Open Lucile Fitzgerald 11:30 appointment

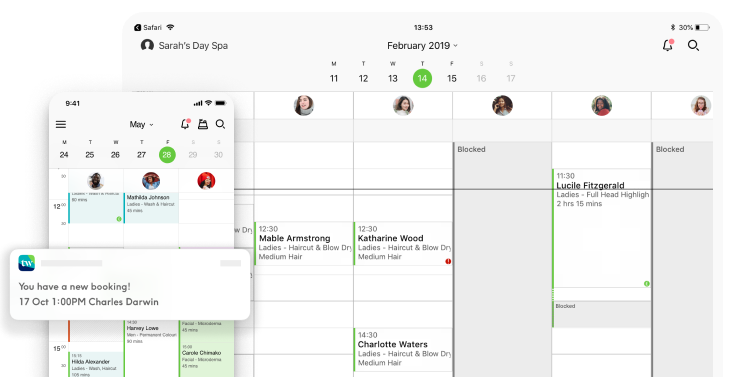point(602,228)
